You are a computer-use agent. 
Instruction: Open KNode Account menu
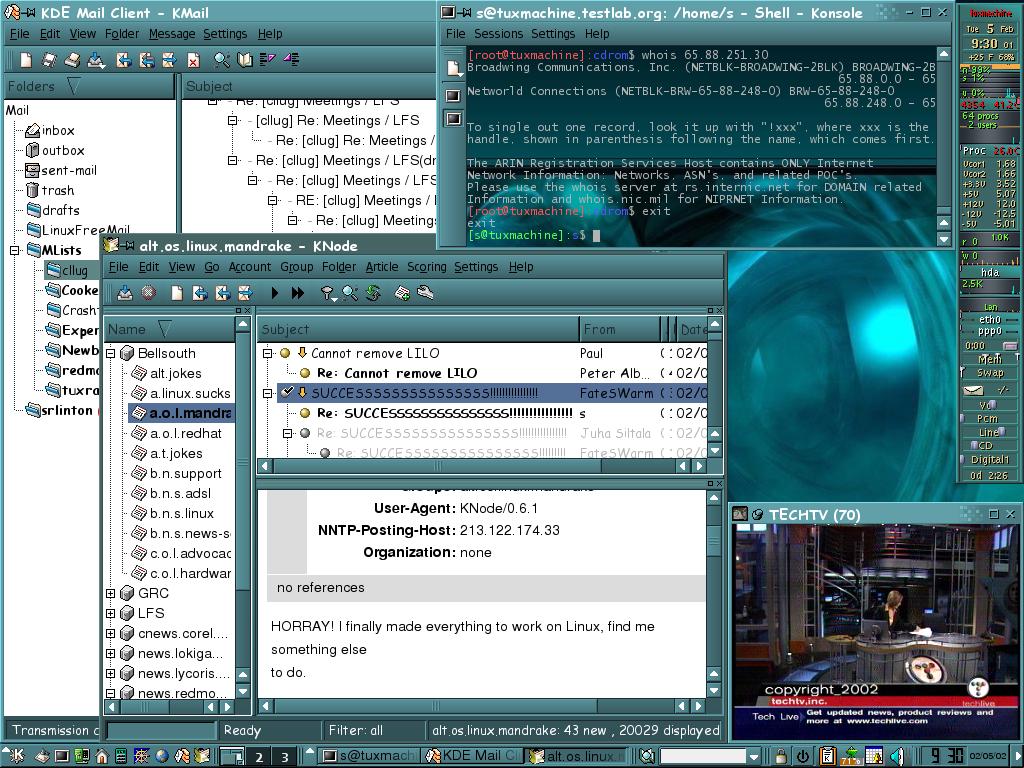tap(249, 266)
